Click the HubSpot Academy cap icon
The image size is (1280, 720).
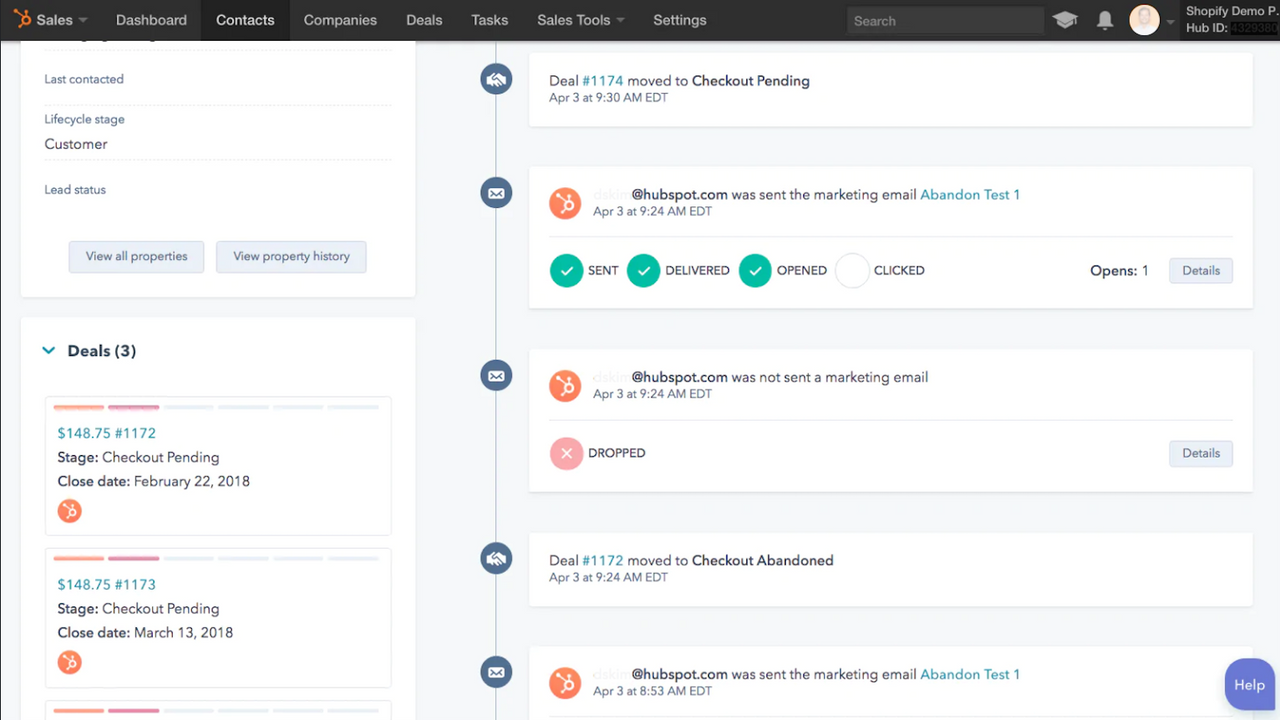[x=1064, y=20]
